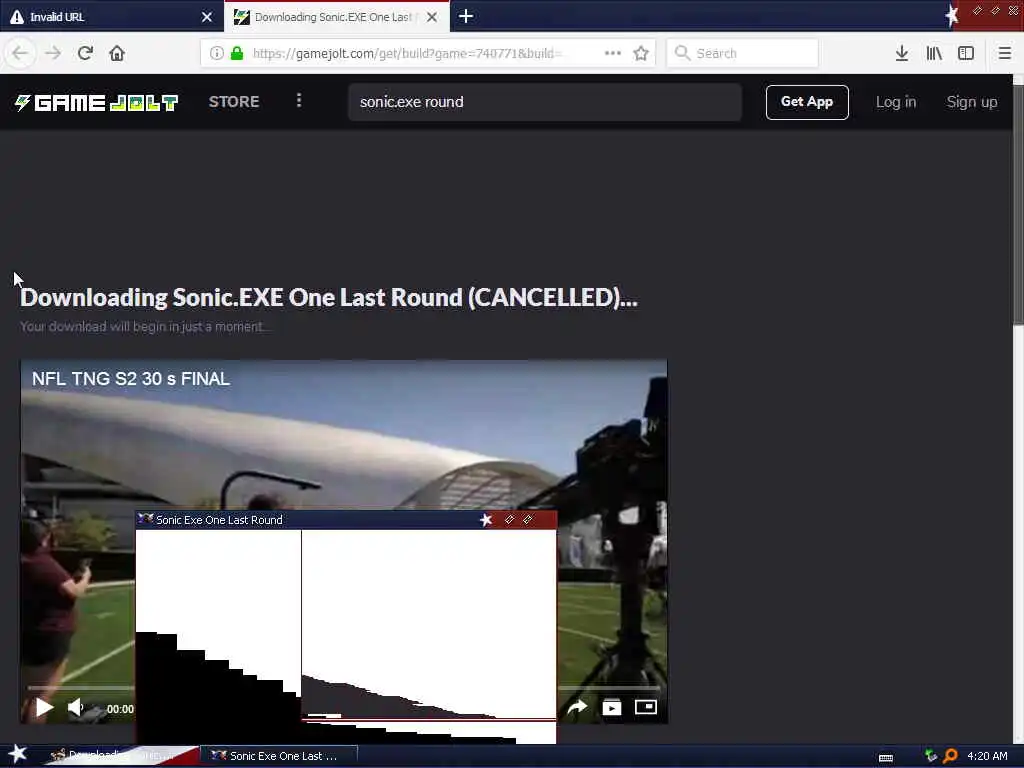Click Log in link
Image resolution: width=1024 pixels, height=768 pixels.
tap(896, 102)
